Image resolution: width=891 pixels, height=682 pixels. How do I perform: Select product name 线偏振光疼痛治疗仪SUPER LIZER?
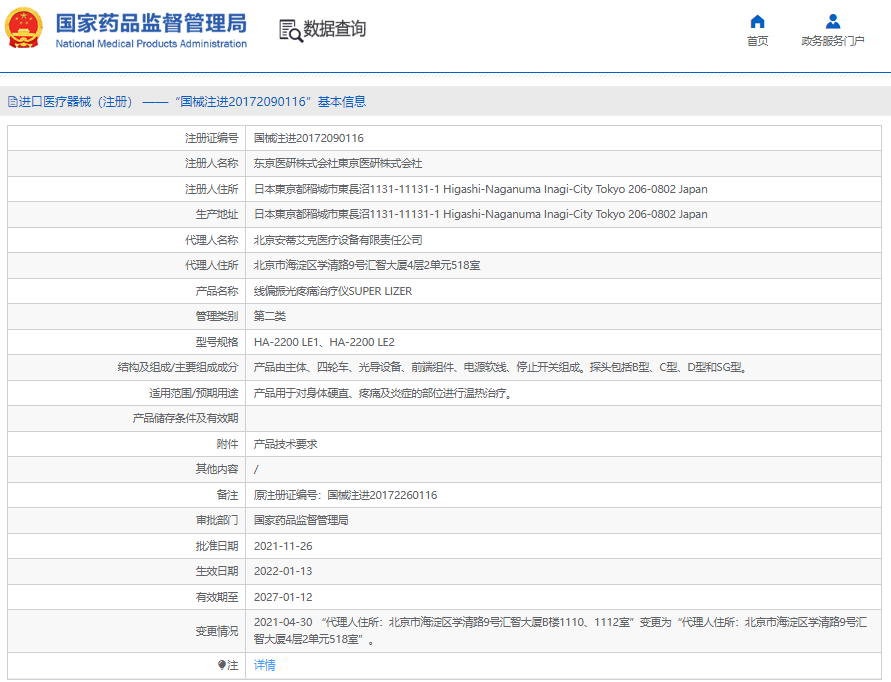coord(332,291)
